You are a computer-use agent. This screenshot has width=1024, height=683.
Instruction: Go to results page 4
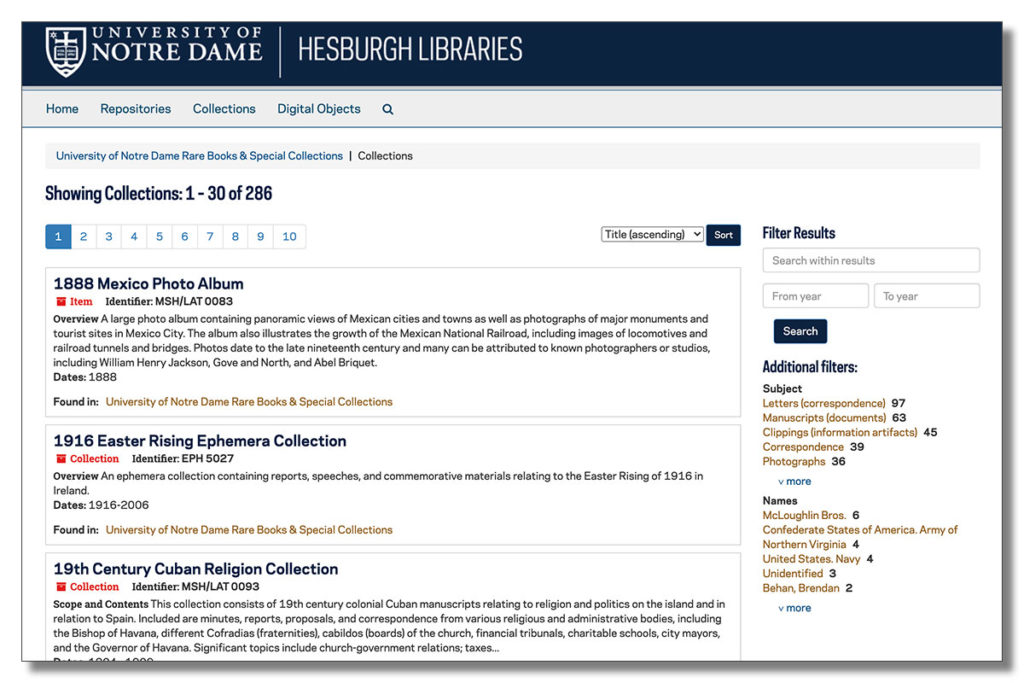[x=134, y=236]
